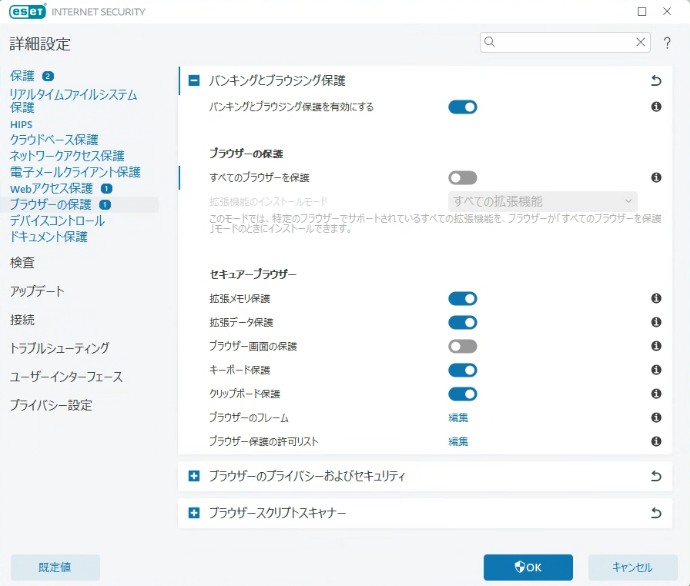Click badge 2 next to 保護
690x586 pixels.
tap(48, 76)
